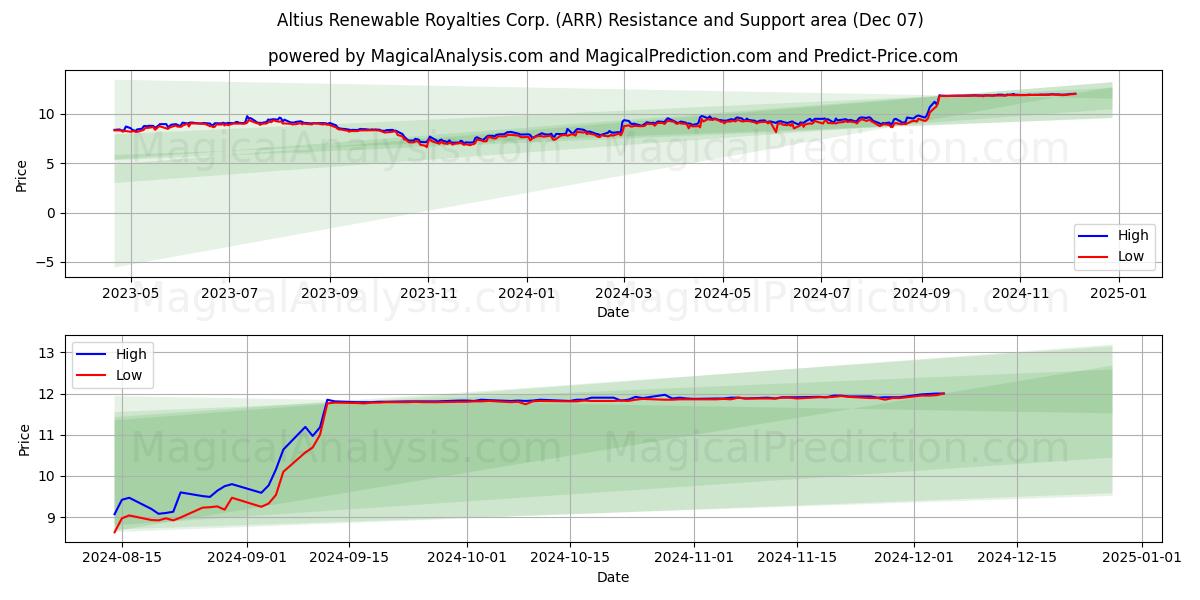
Task: Click the 'Date' axis label under bottom chart
Action: (613, 577)
